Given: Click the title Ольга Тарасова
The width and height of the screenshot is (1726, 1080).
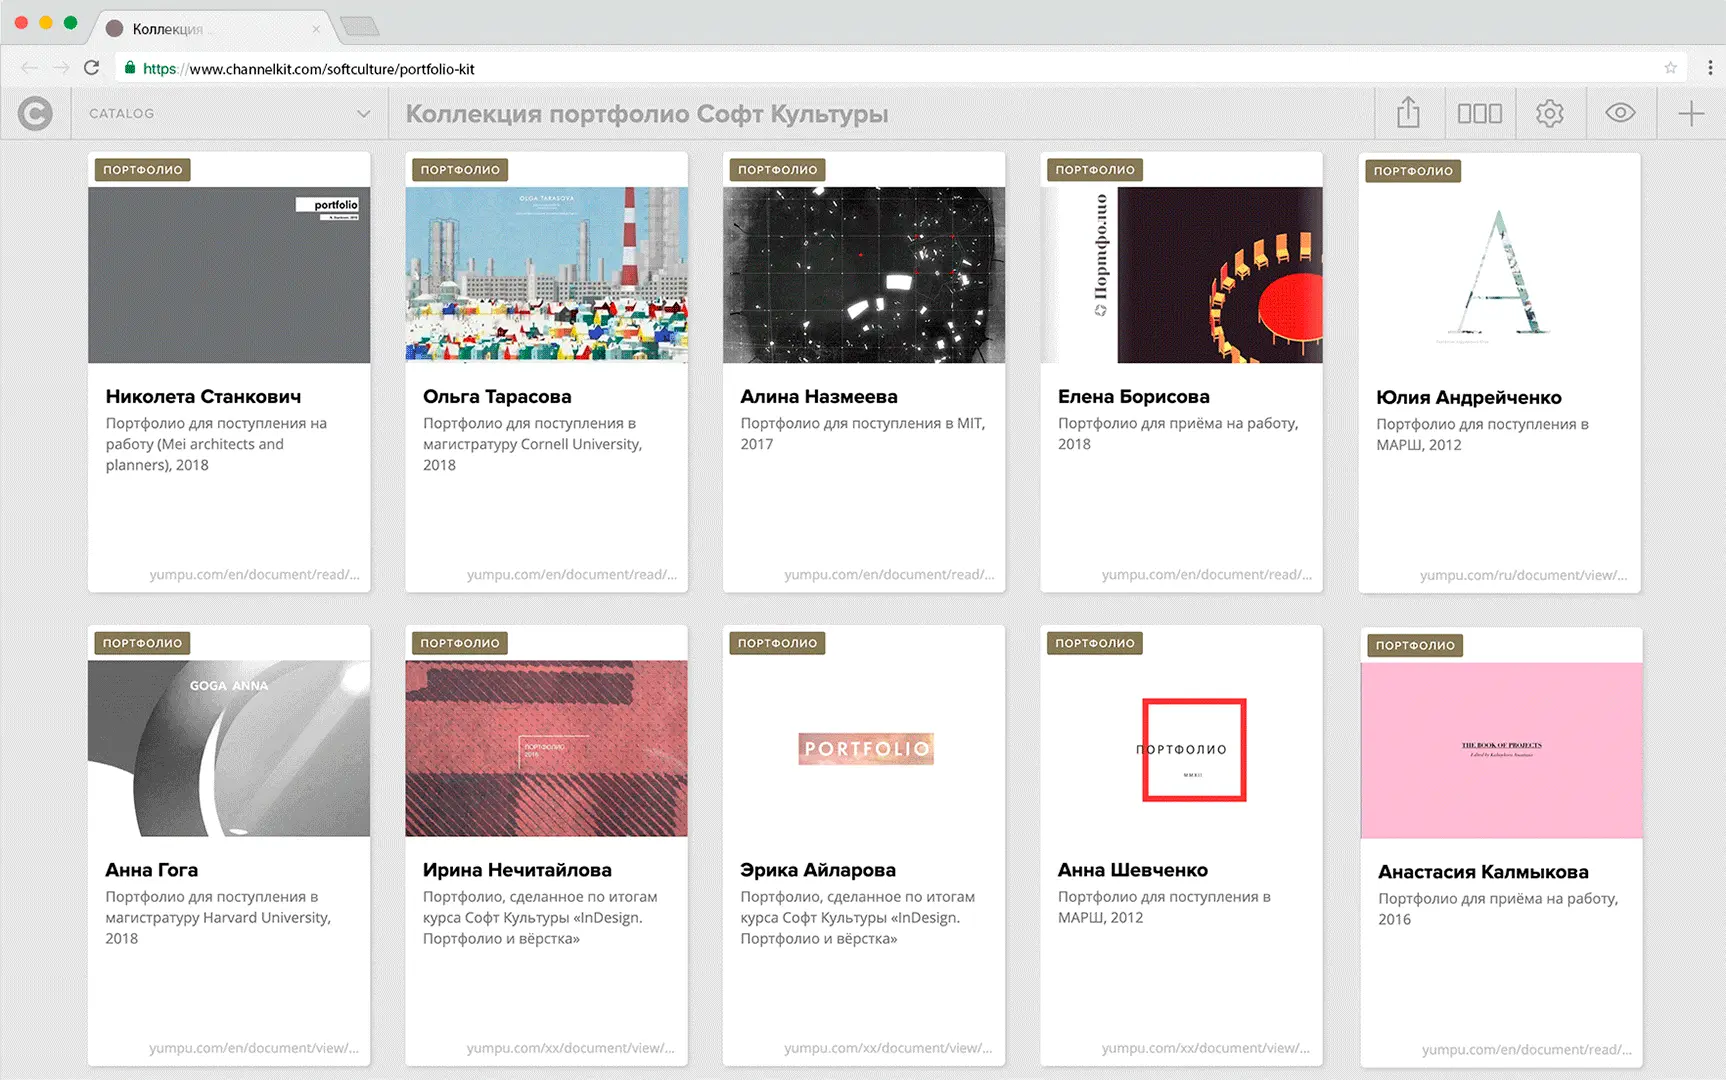Looking at the screenshot, I should pyautogui.click(x=497, y=396).
